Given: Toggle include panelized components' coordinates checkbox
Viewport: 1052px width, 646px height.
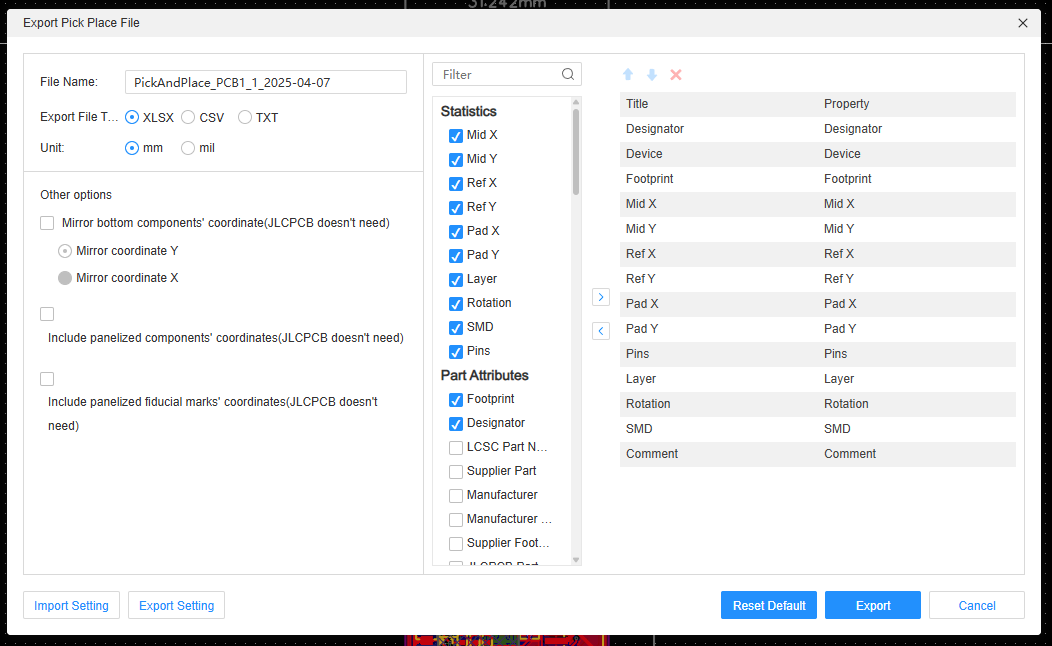Looking at the screenshot, I should tap(47, 314).
